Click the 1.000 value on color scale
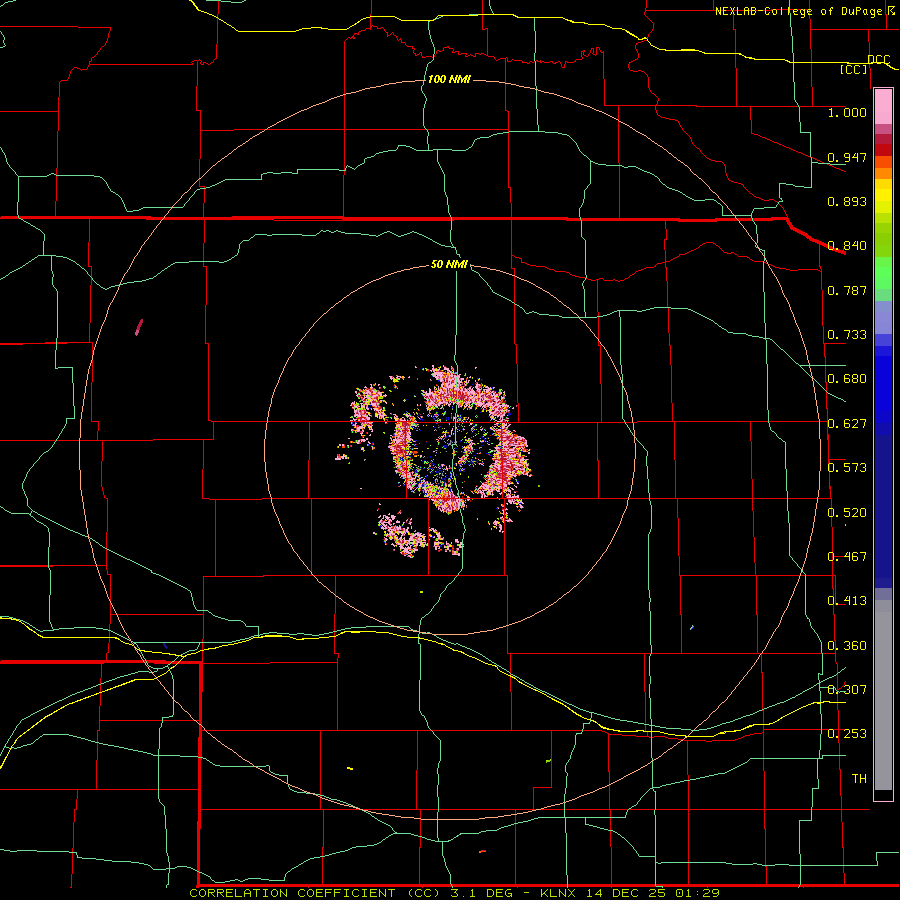The image size is (900, 900). point(847,112)
